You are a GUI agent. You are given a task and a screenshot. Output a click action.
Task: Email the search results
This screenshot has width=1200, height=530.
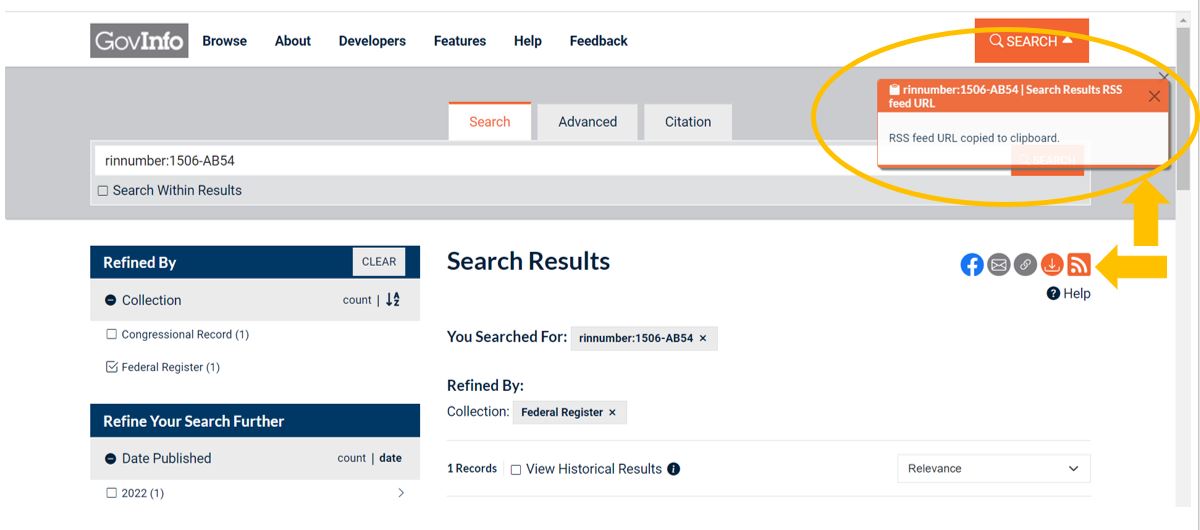998,265
